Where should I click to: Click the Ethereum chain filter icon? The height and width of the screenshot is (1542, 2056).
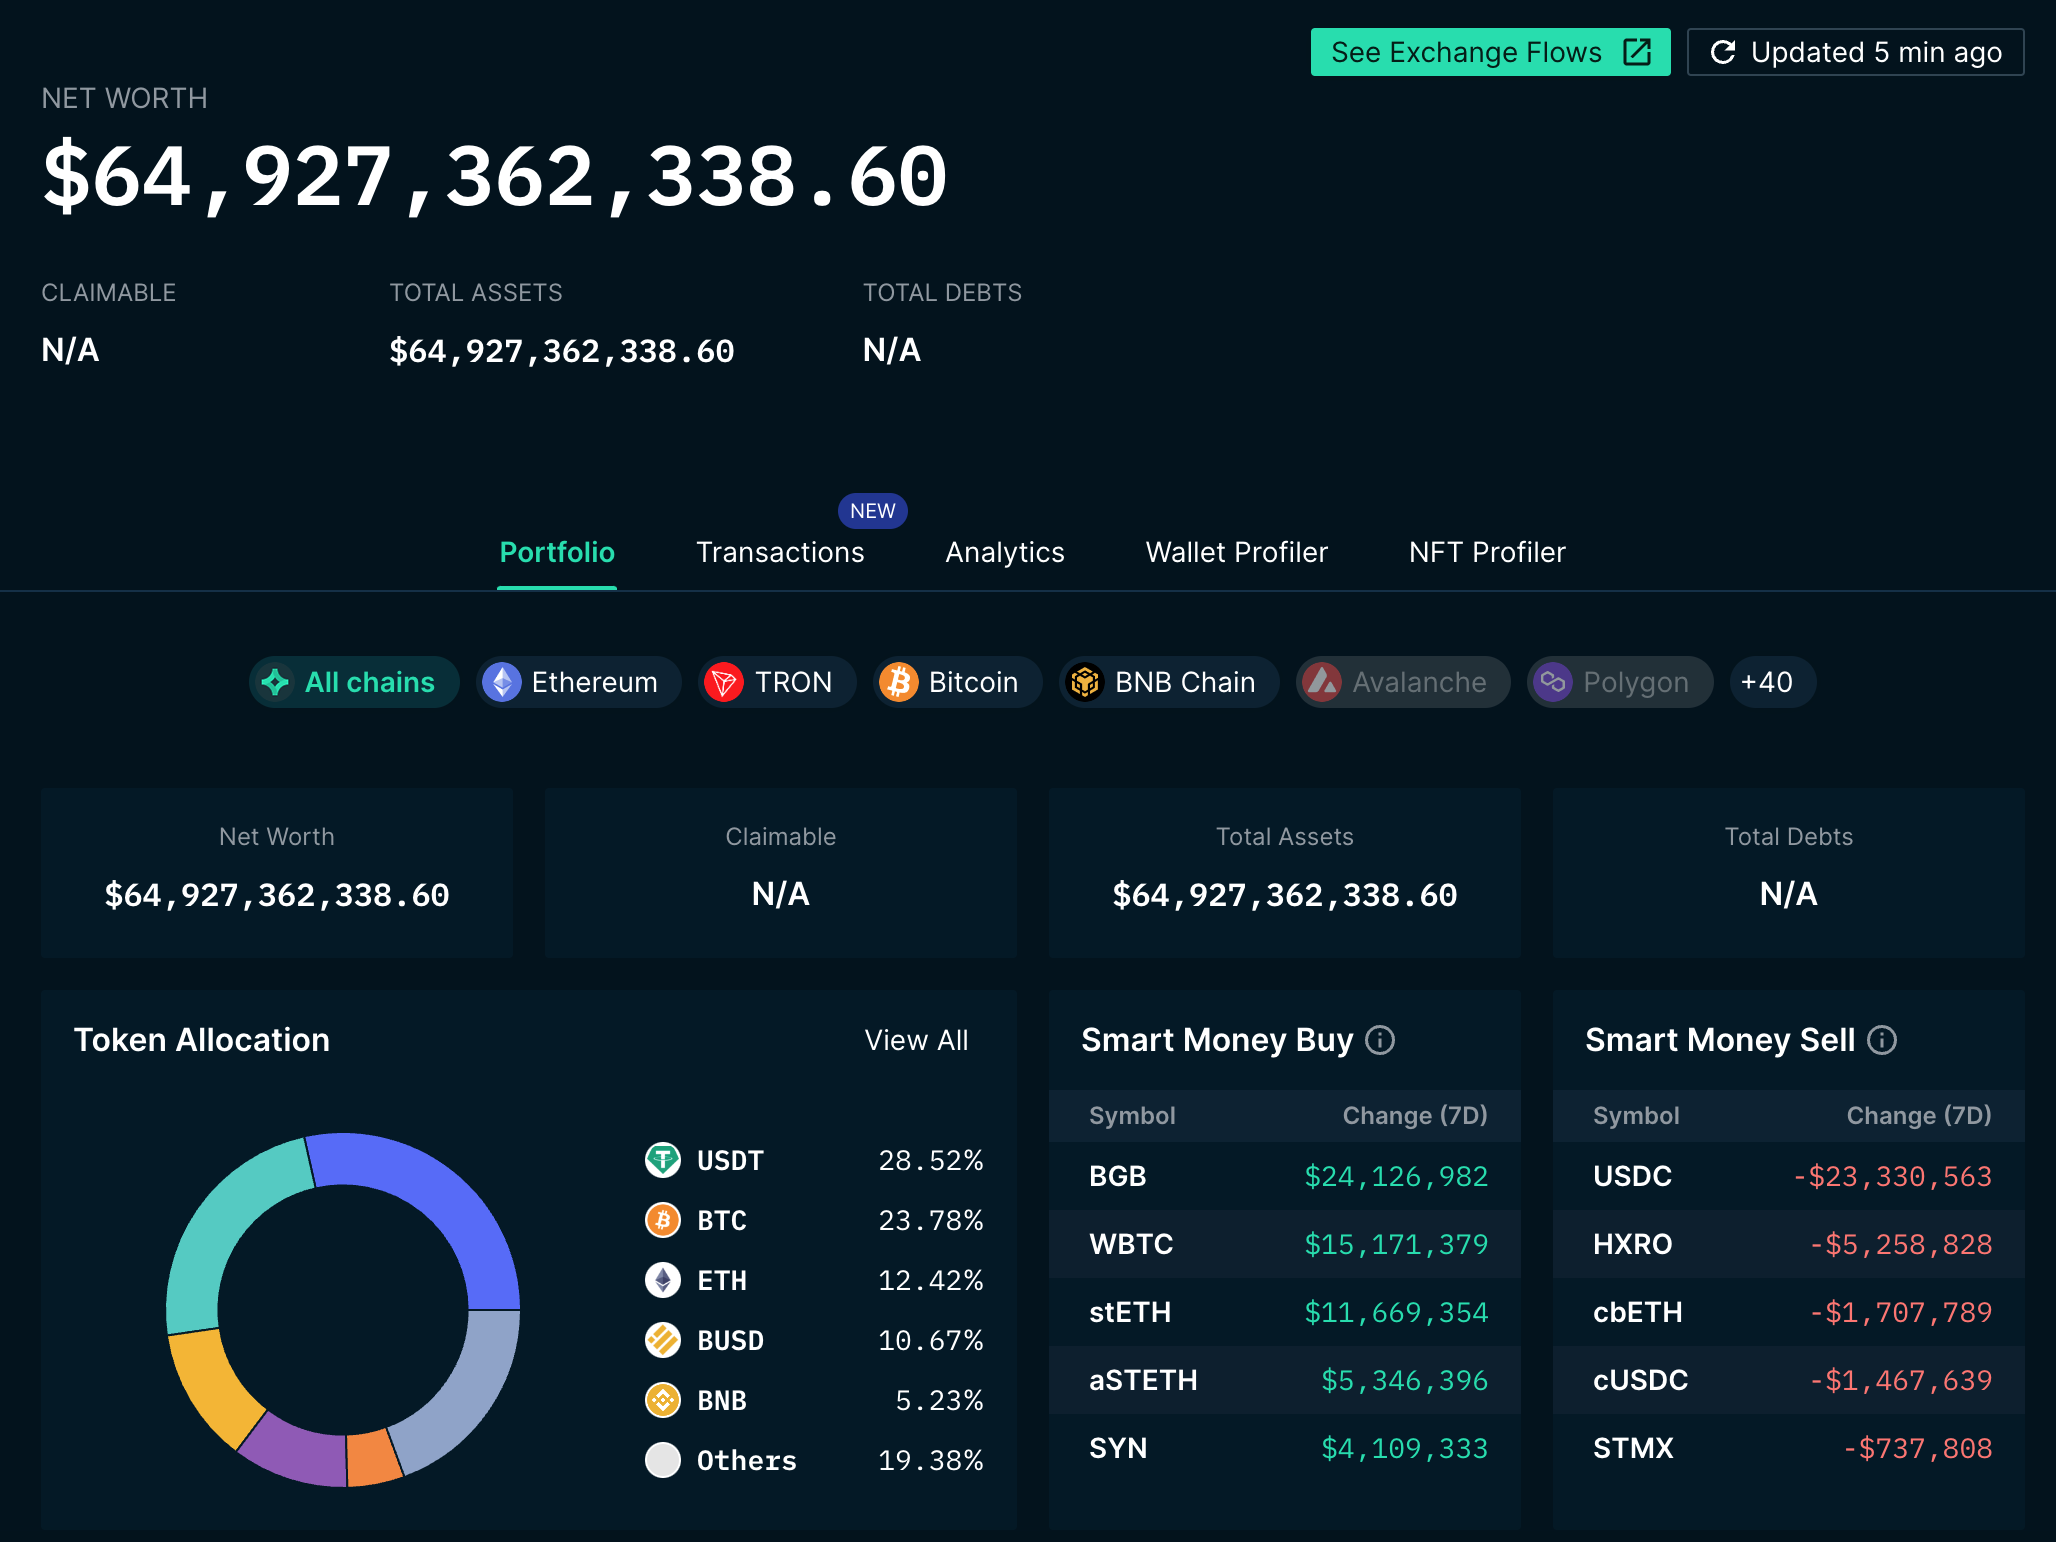503,682
